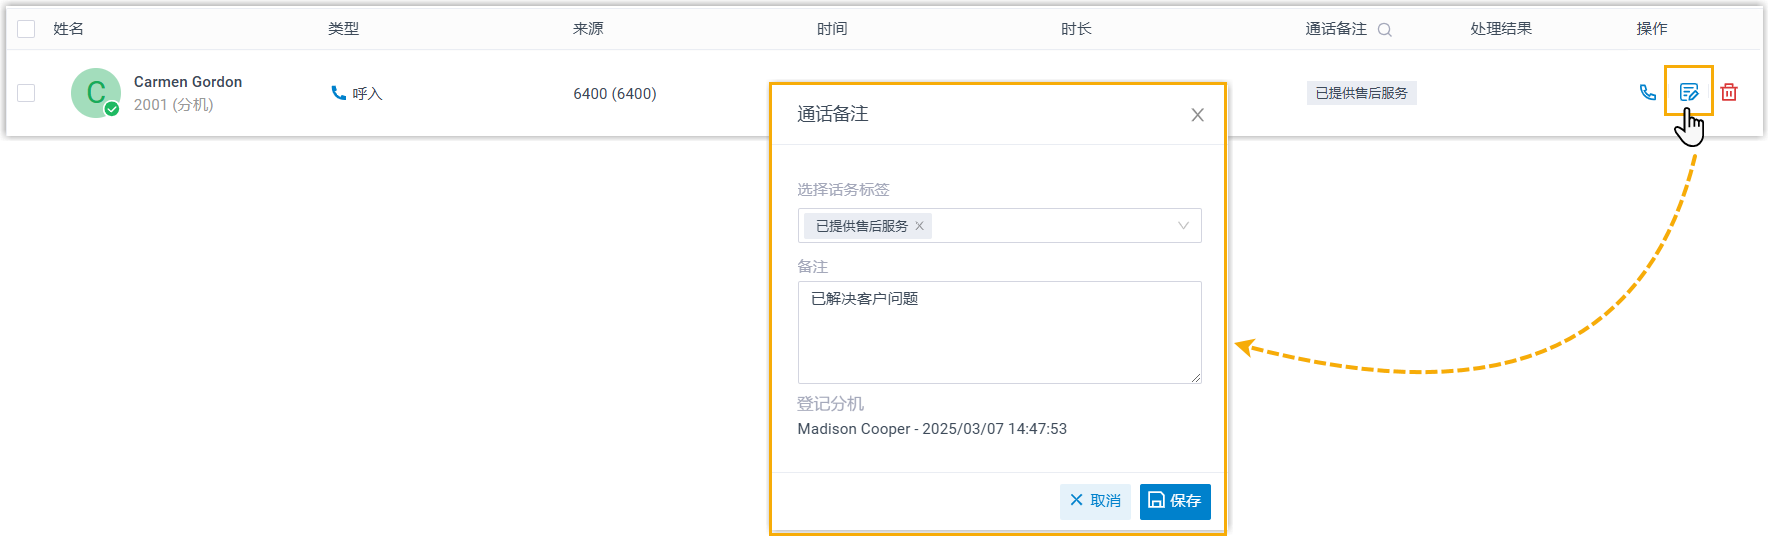This screenshot has width=1769, height=536.
Task: Check the row checkbox for Carmen Gordon
Action: 26,93
